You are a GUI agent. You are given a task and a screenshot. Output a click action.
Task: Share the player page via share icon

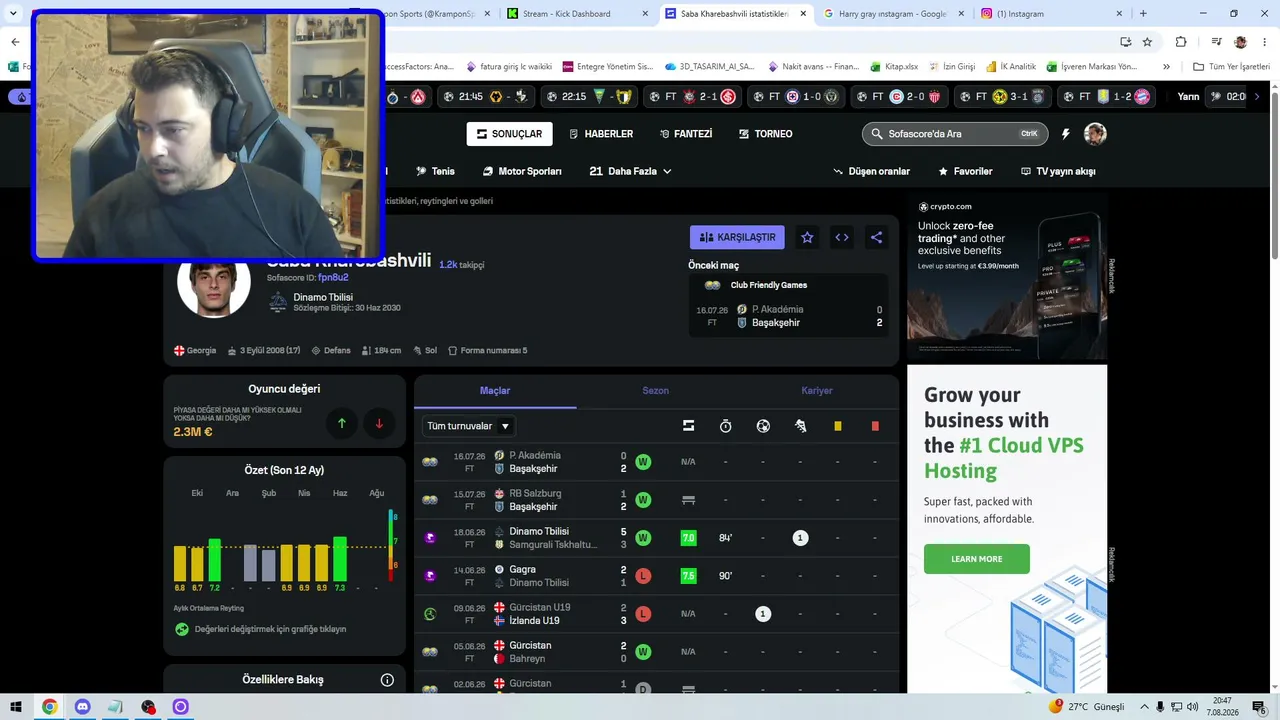876,237
